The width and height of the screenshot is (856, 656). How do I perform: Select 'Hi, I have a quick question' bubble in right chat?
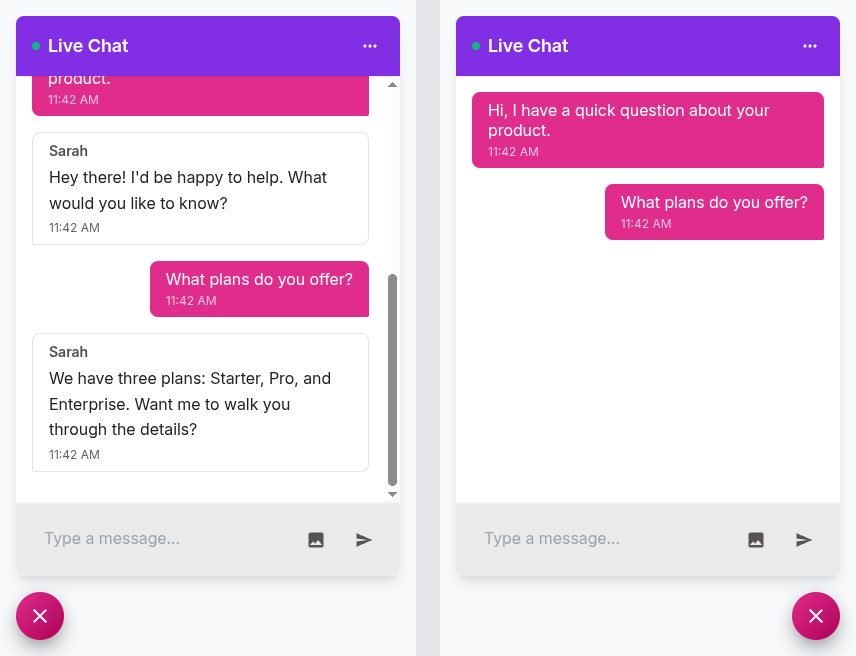tap(648, 130)
